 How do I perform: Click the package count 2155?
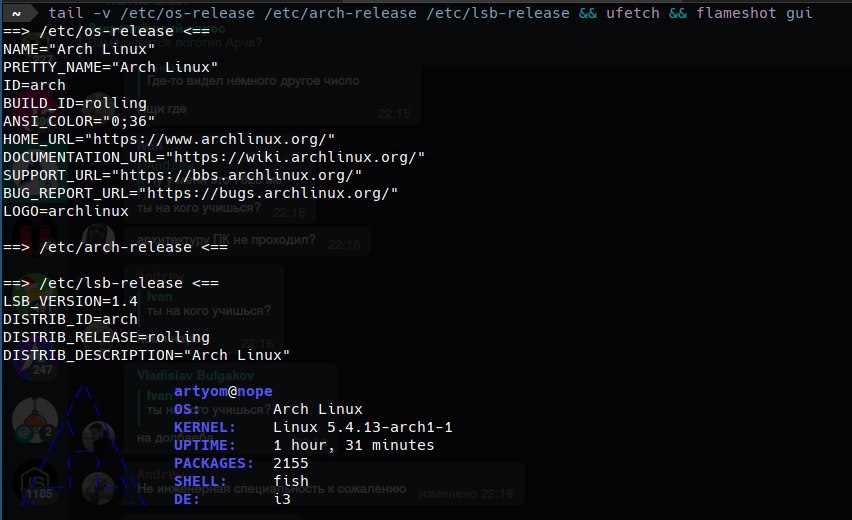click(x=291, y=463)
